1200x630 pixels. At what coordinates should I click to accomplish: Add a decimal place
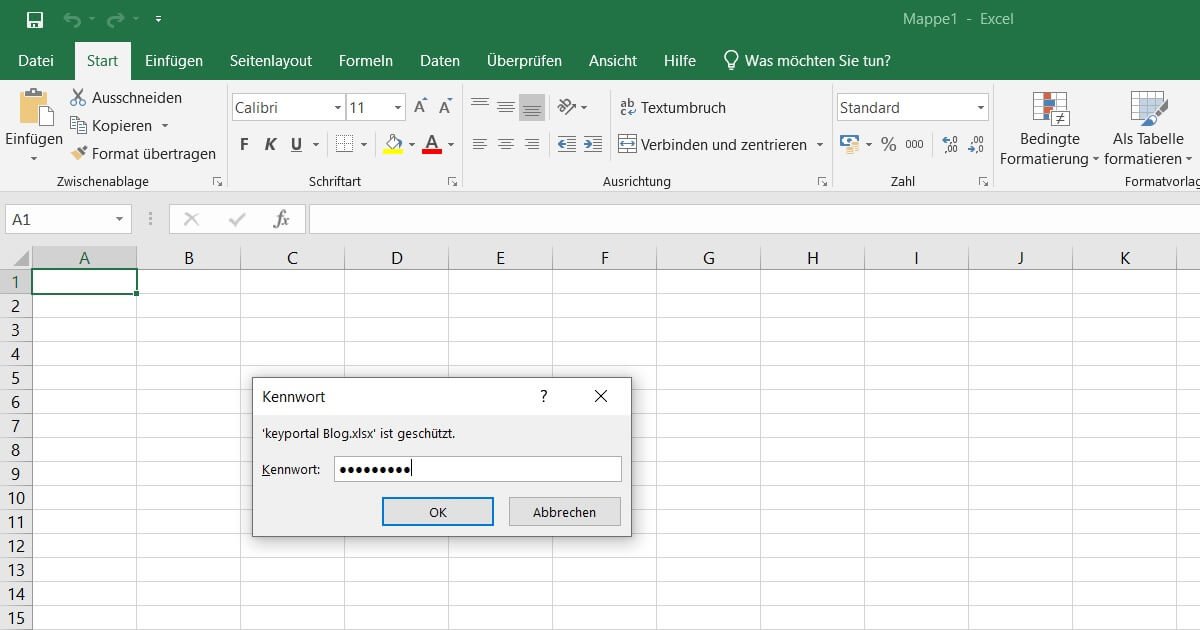click(950, 145)
